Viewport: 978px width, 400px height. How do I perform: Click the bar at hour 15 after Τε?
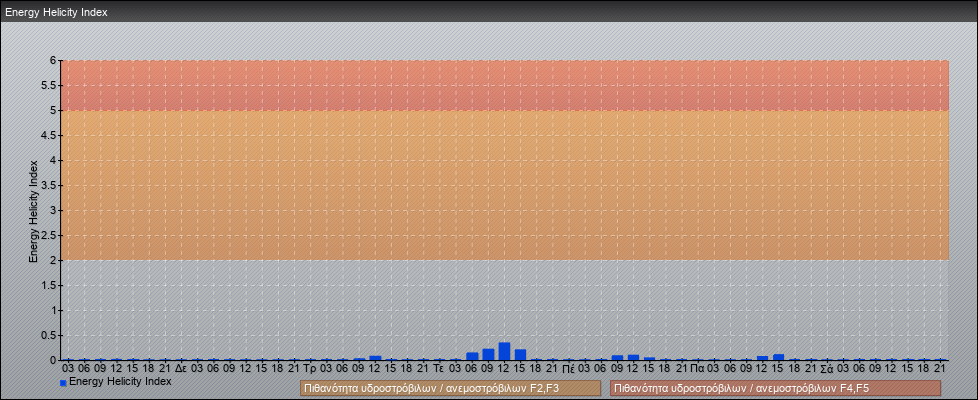tap(521, 354)
